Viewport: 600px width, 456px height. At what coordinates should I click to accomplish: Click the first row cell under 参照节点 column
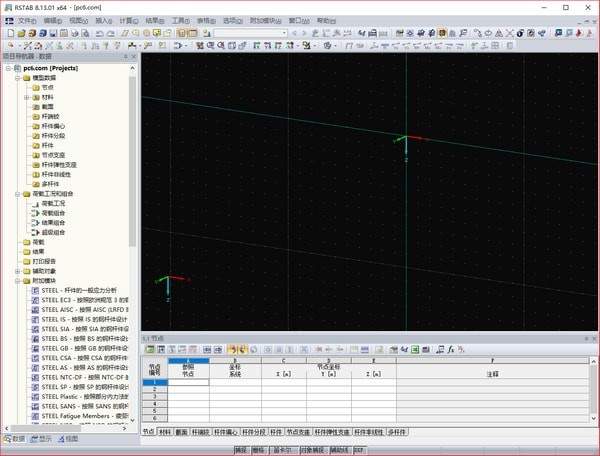189,383
